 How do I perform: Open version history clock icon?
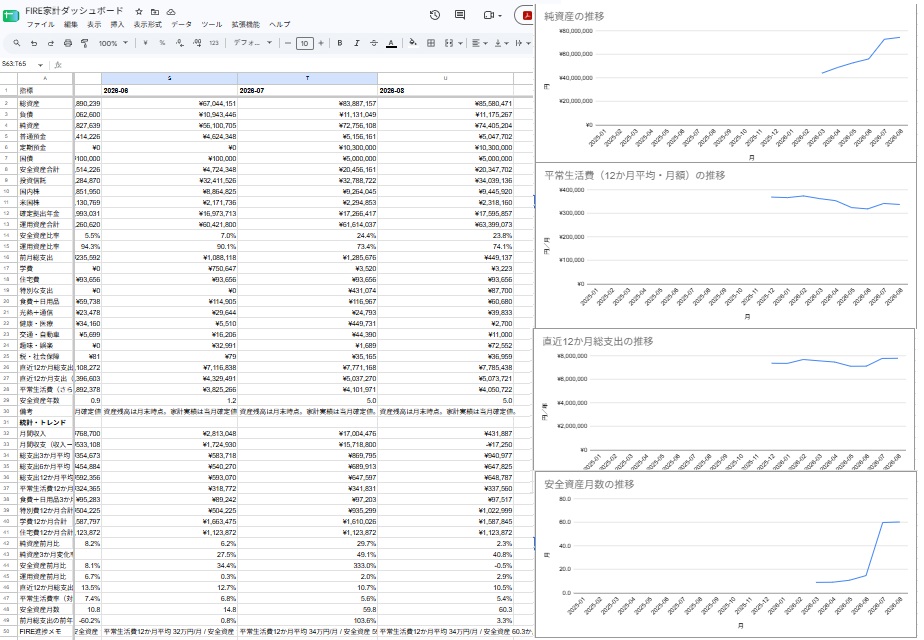pos(435,15)
